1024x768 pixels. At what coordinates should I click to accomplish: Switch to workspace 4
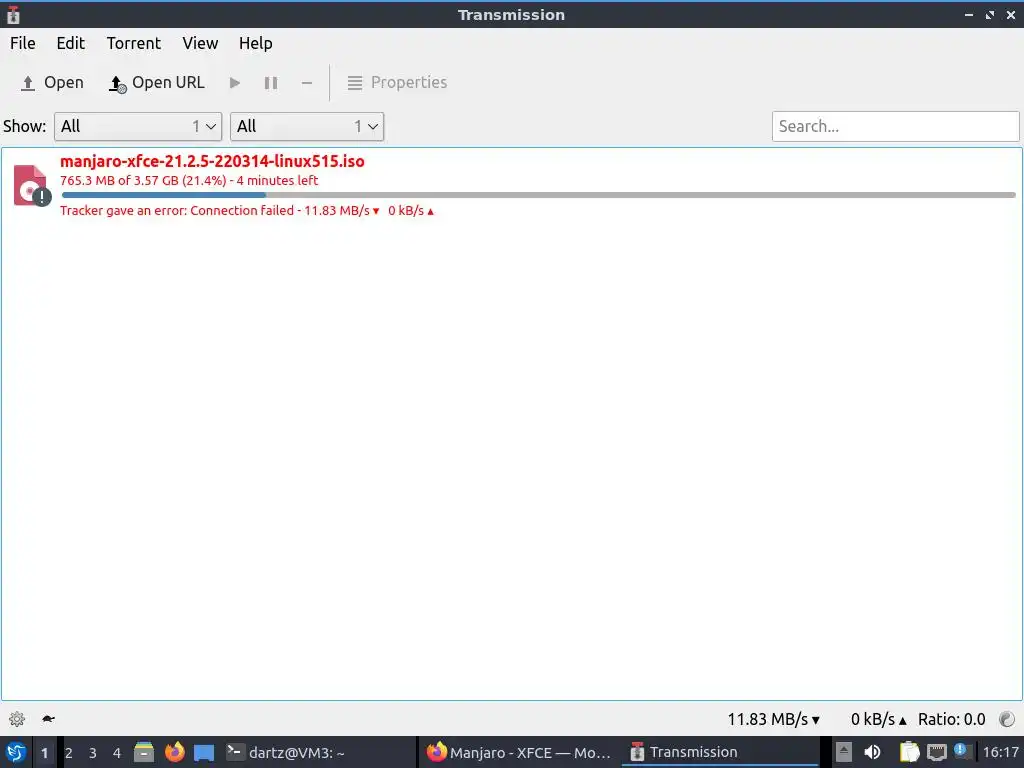tap(117, 753)
